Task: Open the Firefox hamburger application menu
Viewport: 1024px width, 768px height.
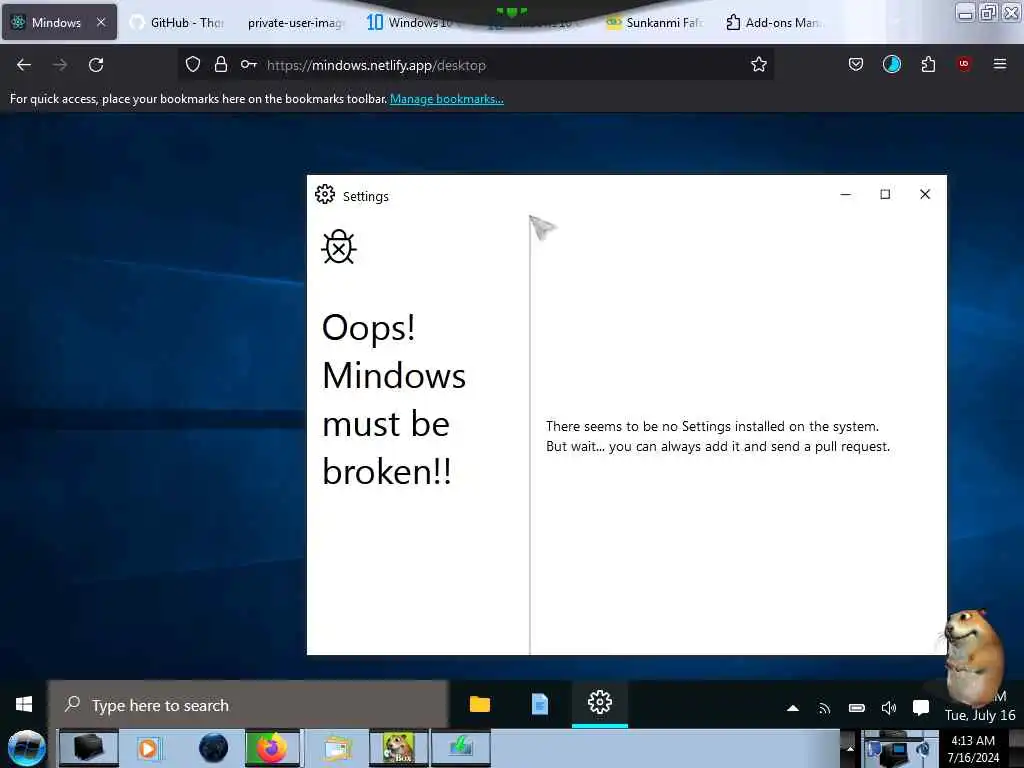Action: pos(1000,65)
